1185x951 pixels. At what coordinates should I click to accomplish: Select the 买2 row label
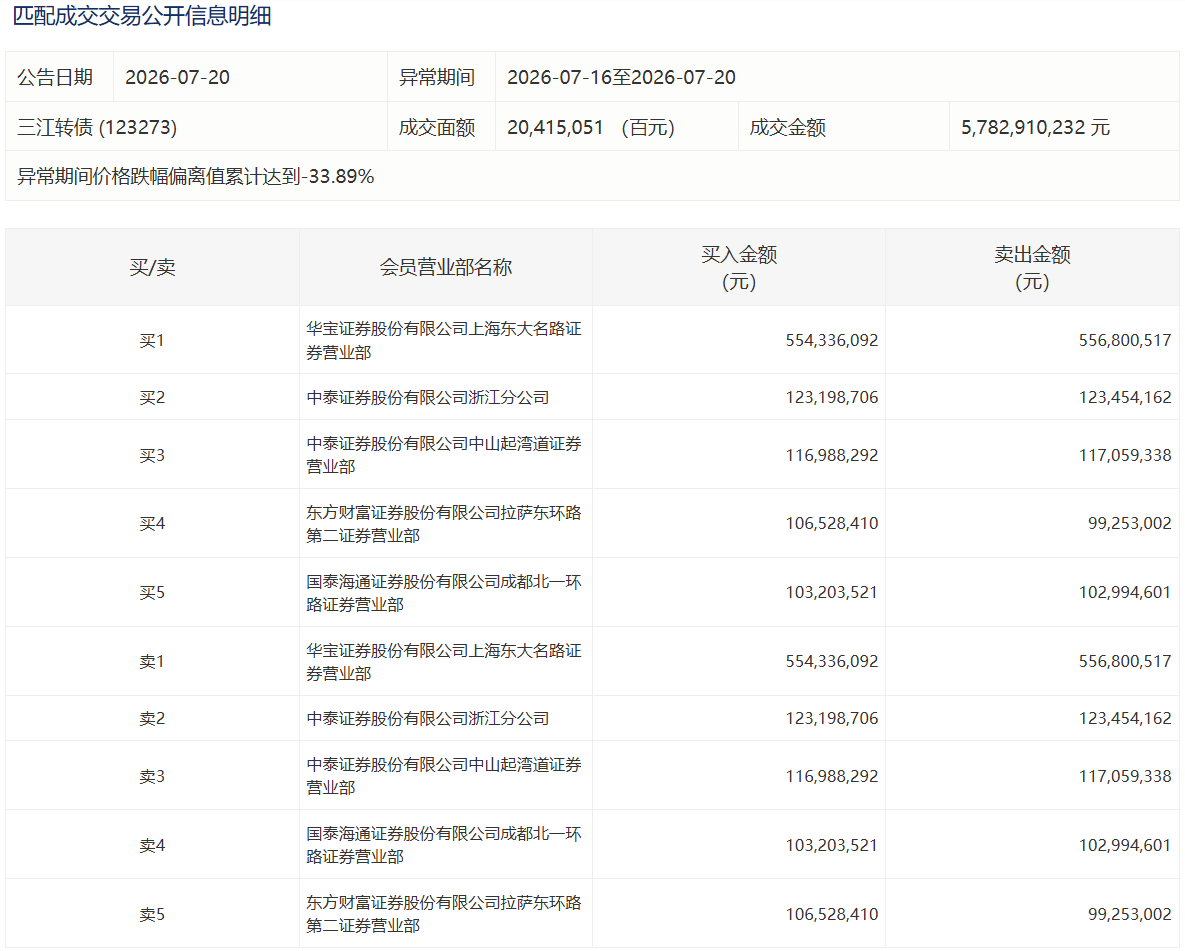tap(152, 398)
